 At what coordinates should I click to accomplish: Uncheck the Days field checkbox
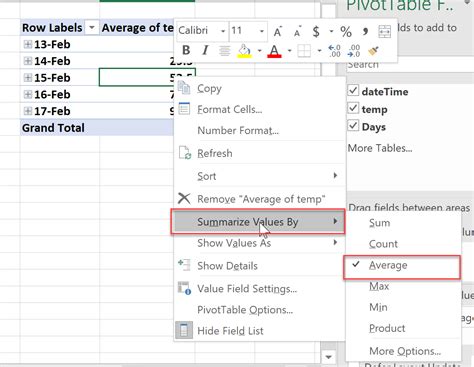click(353, 126)
